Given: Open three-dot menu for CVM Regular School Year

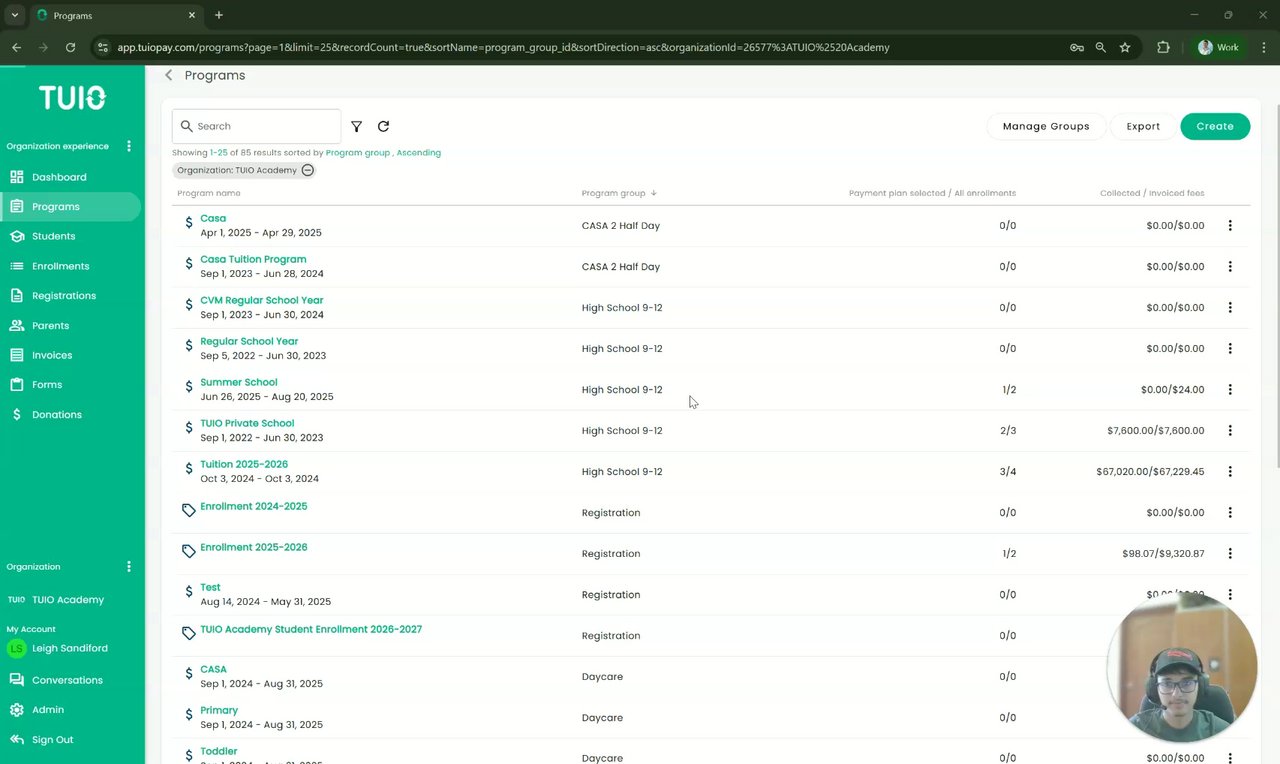Looking at the screenshot, I should coord(1230,308).
